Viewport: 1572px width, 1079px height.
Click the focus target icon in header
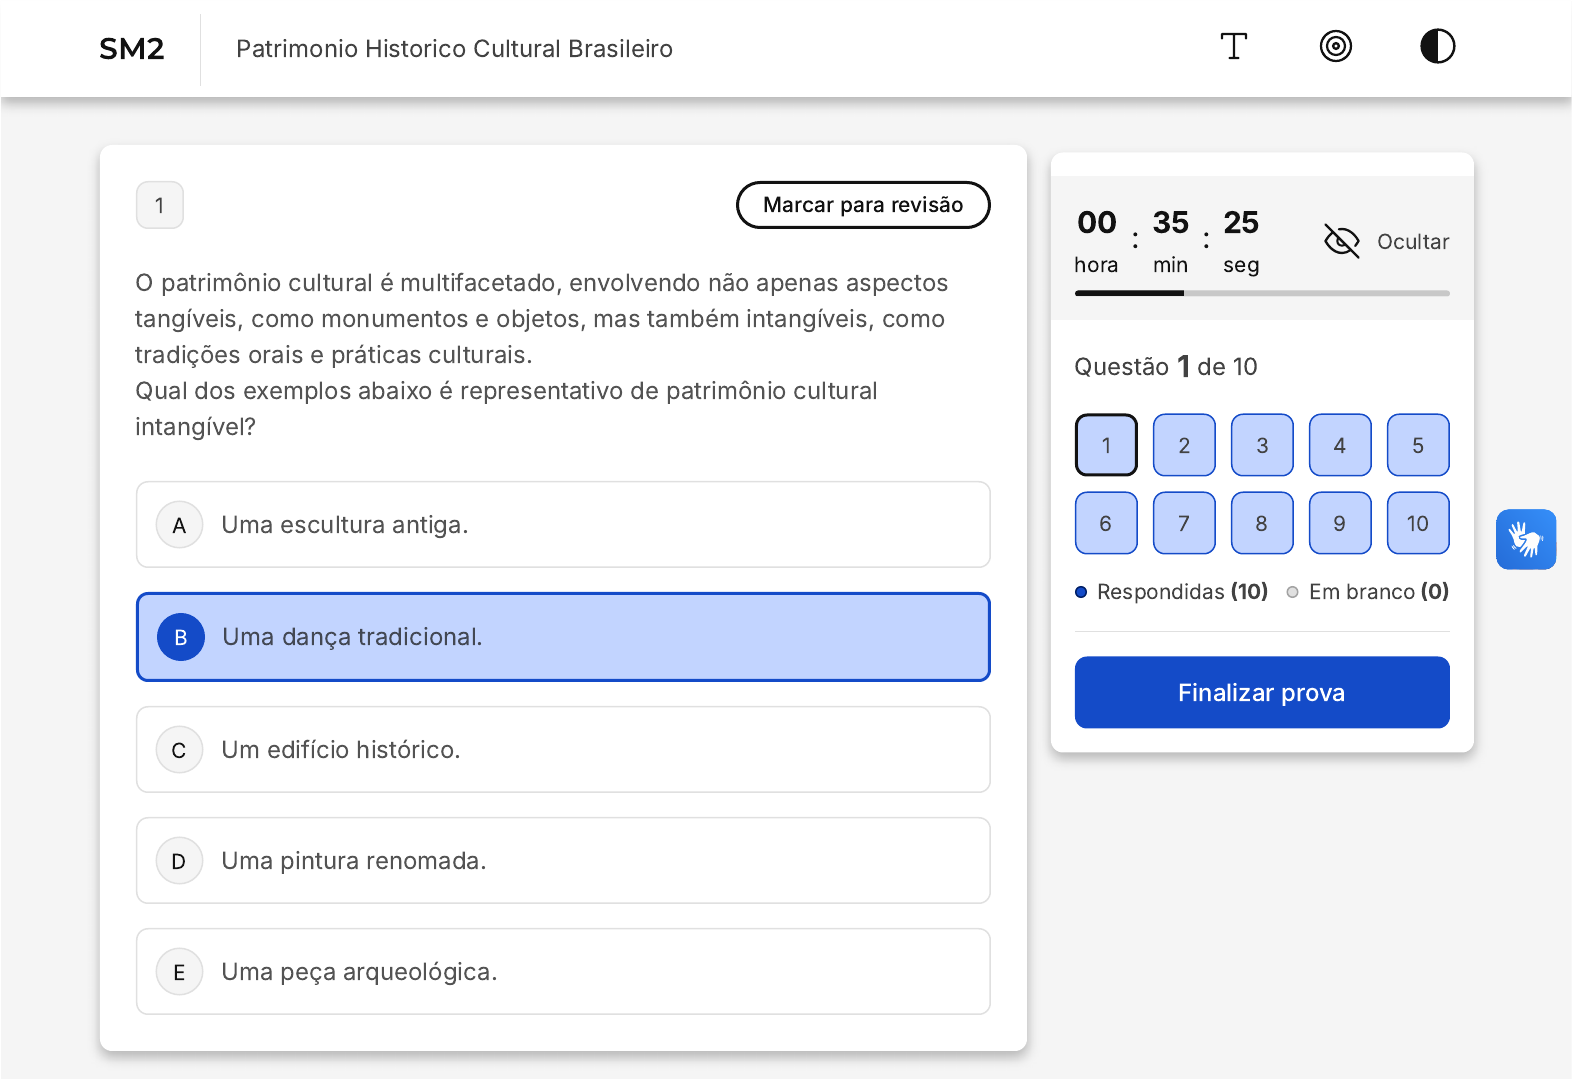1335,47
